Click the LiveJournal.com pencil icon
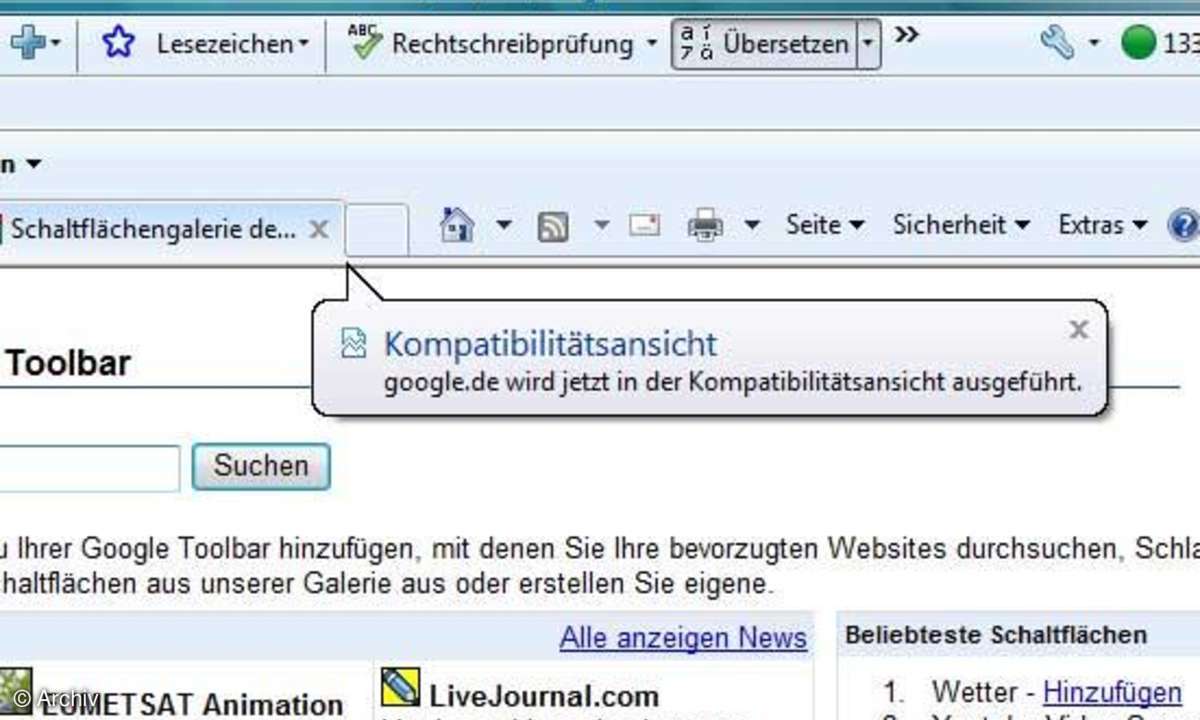The image size is (1200, 720). pyautogui.click(x=400, y=687)
